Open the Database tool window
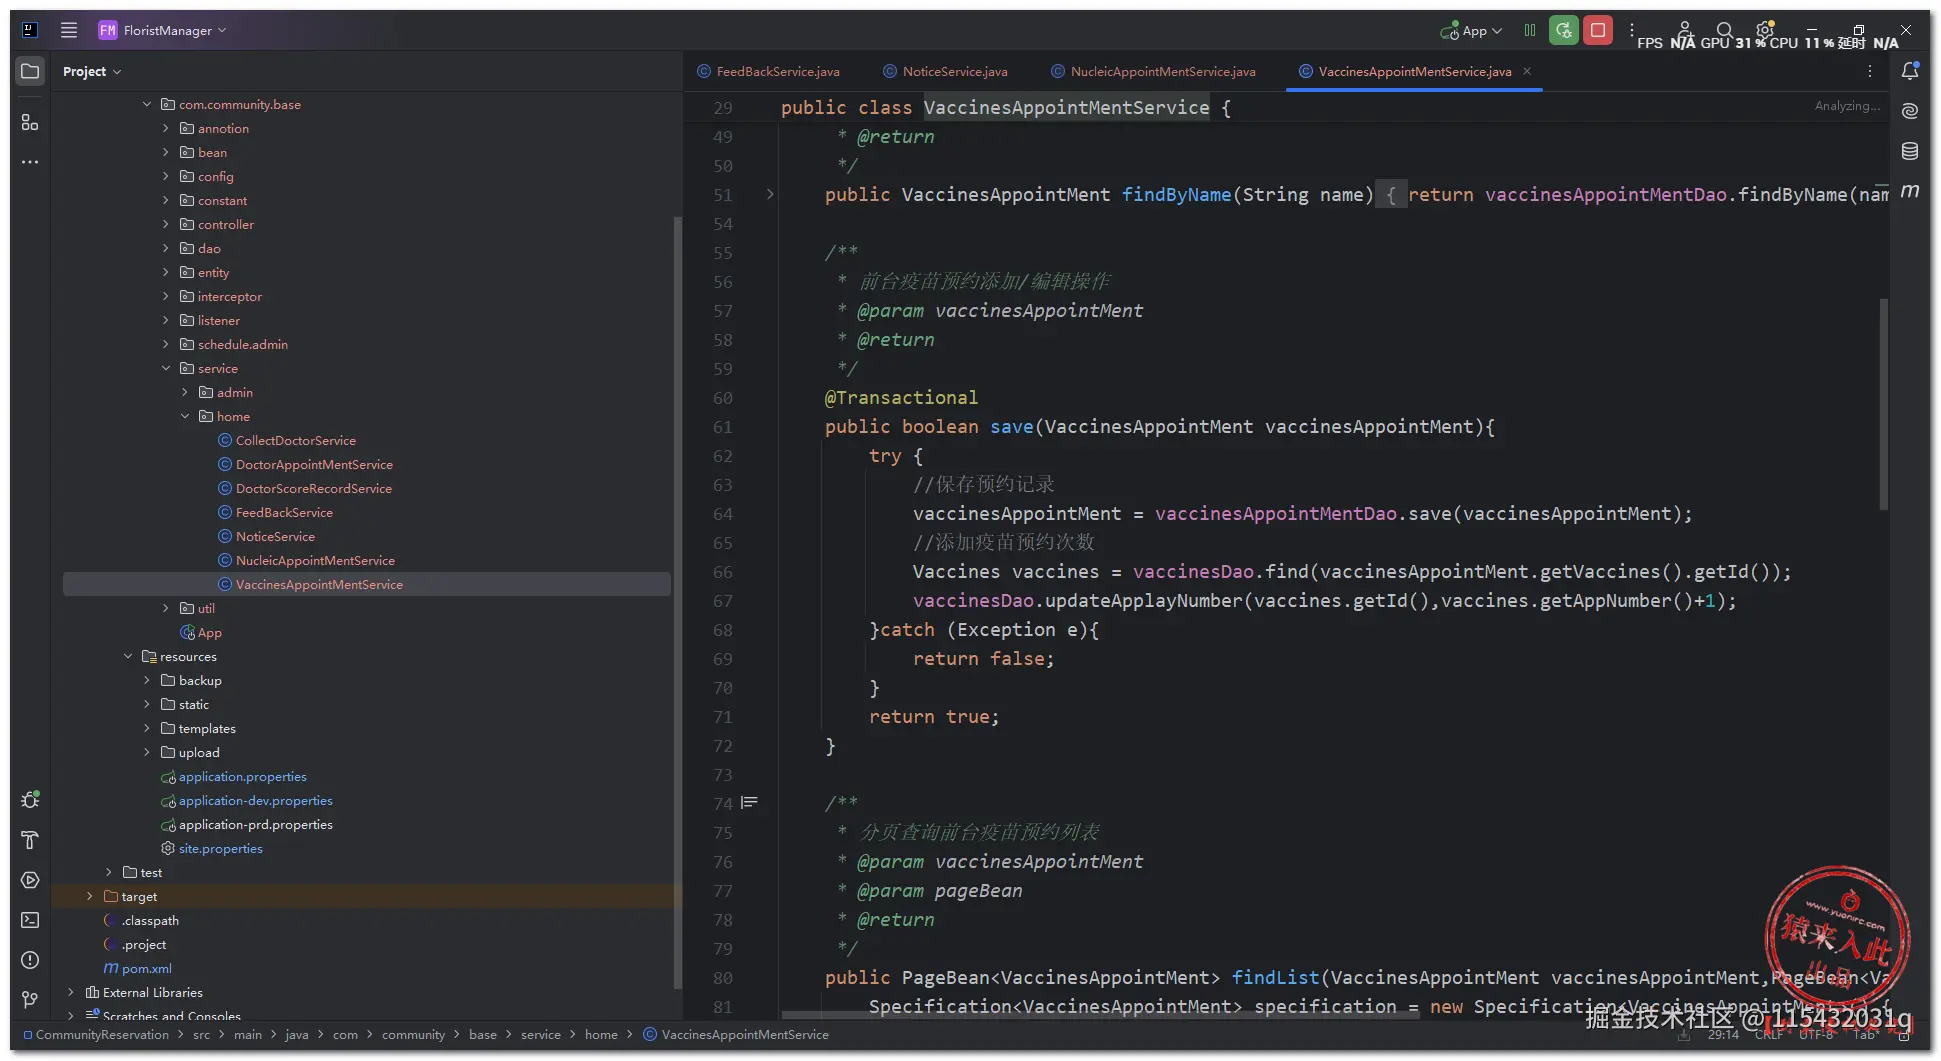1941x1061 pixels. 1910,151
